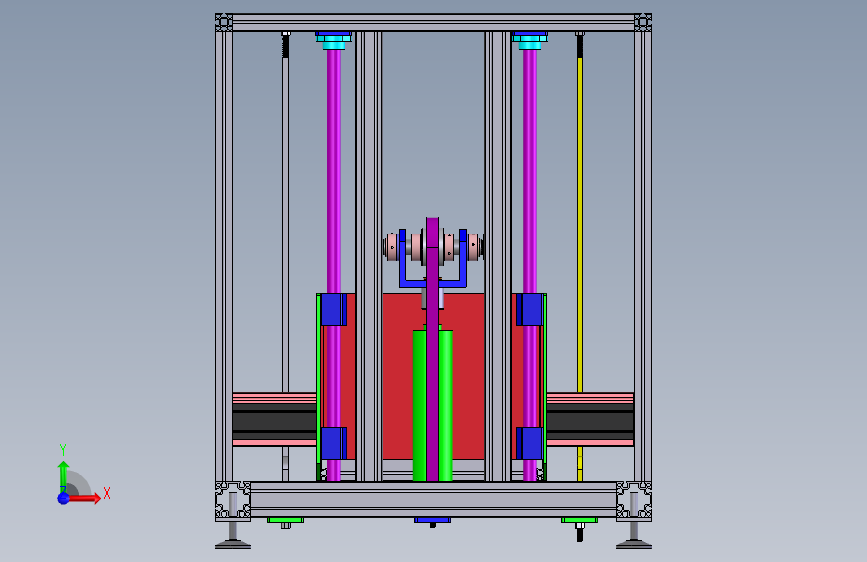
Task: Select the lower-right blue bearing block
Action: (530, 443)
